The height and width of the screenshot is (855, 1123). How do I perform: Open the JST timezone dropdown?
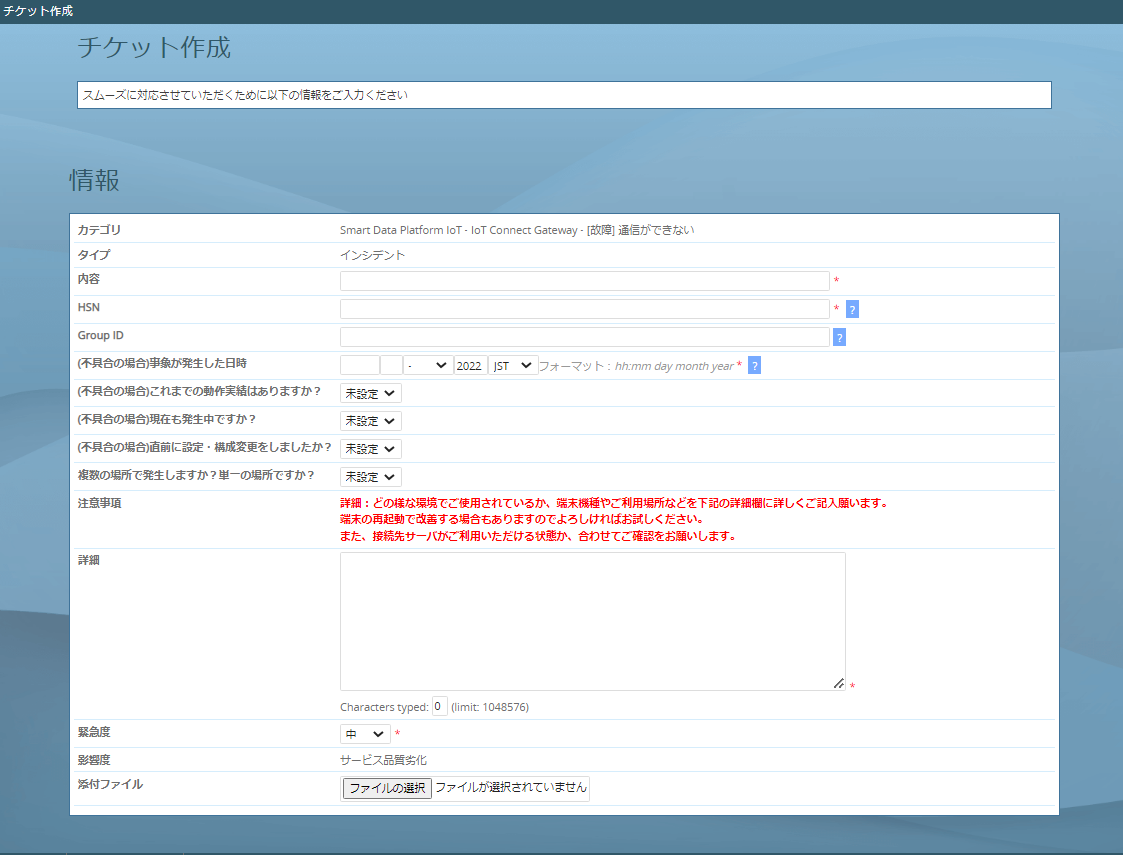coord(513,366)
